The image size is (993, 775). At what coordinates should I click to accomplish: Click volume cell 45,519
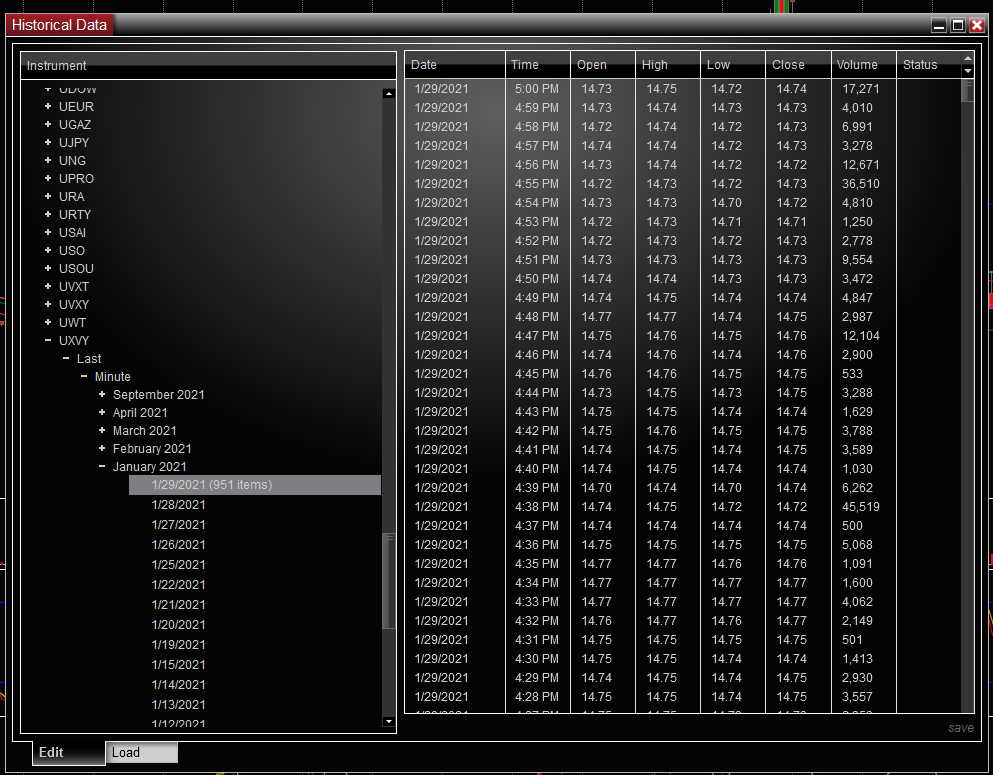pyautogui.click(x=861, y=507)
